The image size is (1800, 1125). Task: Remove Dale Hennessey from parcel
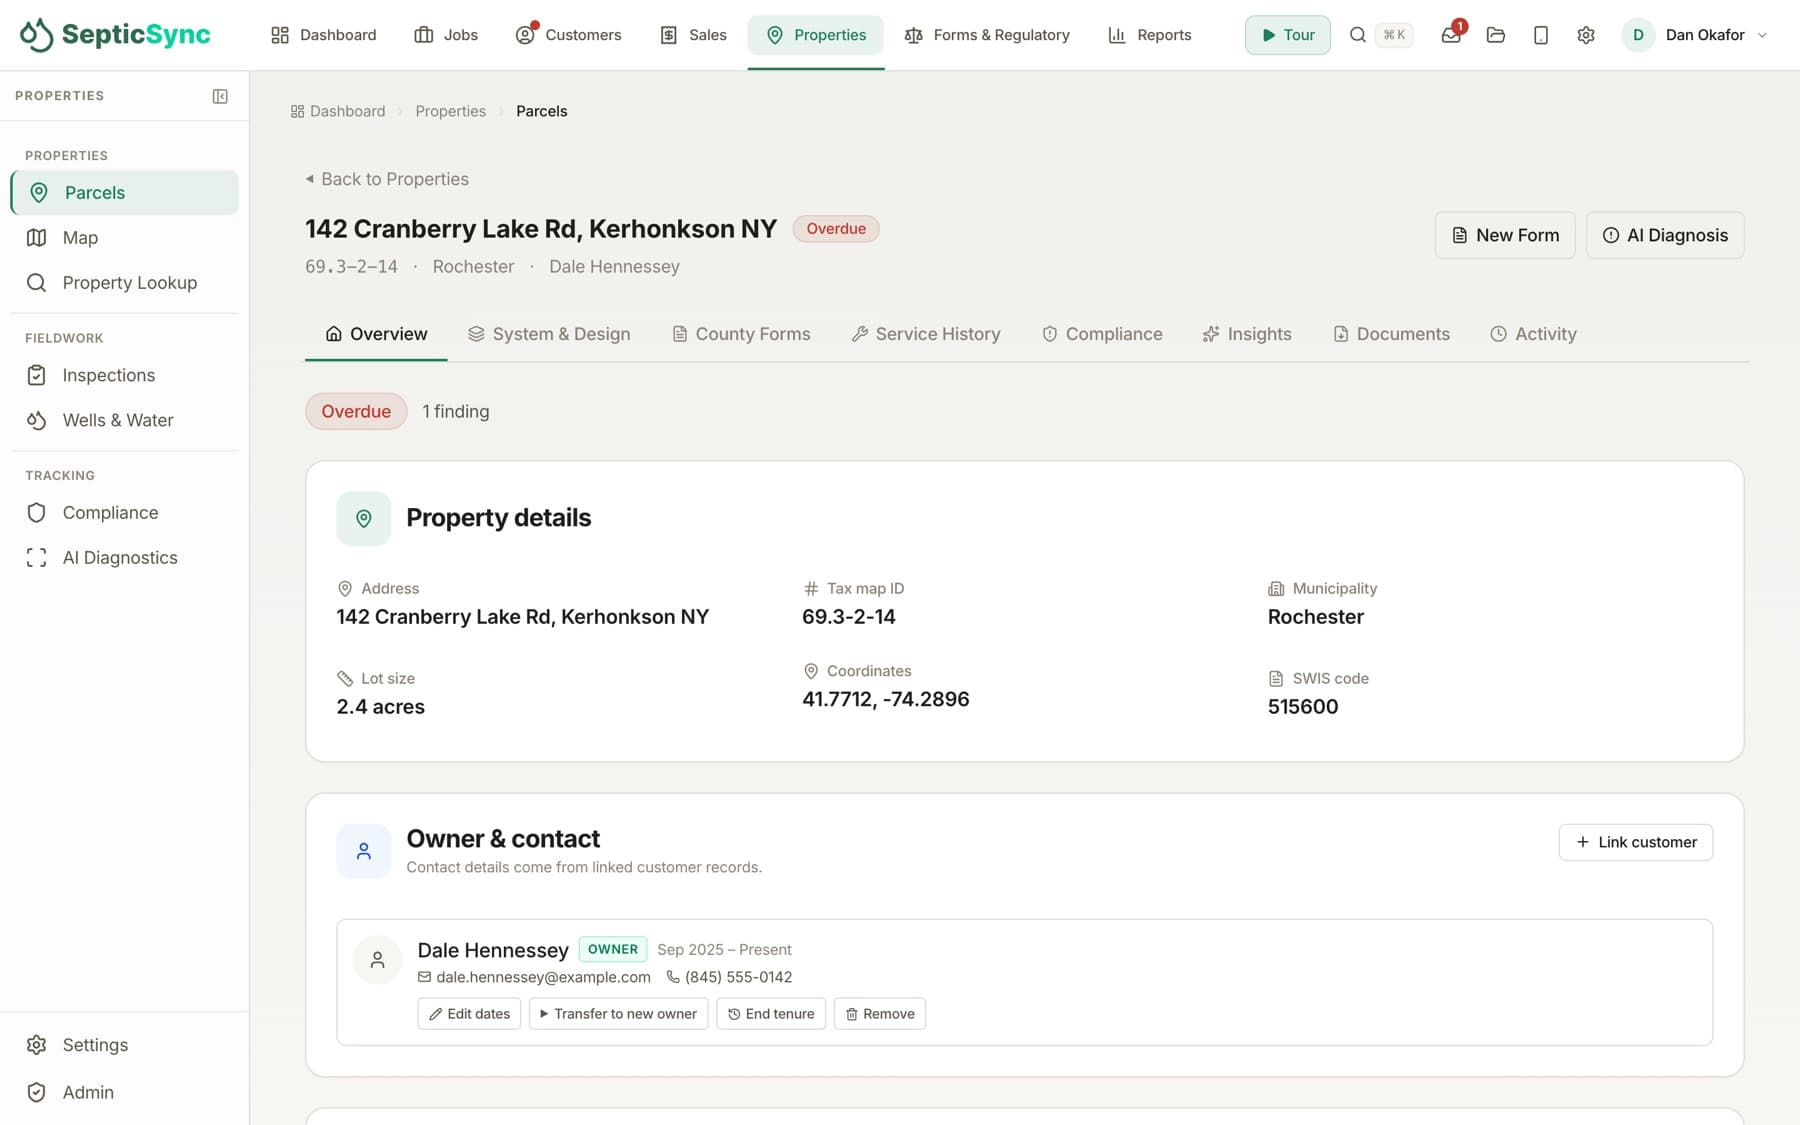[880, 1014]
